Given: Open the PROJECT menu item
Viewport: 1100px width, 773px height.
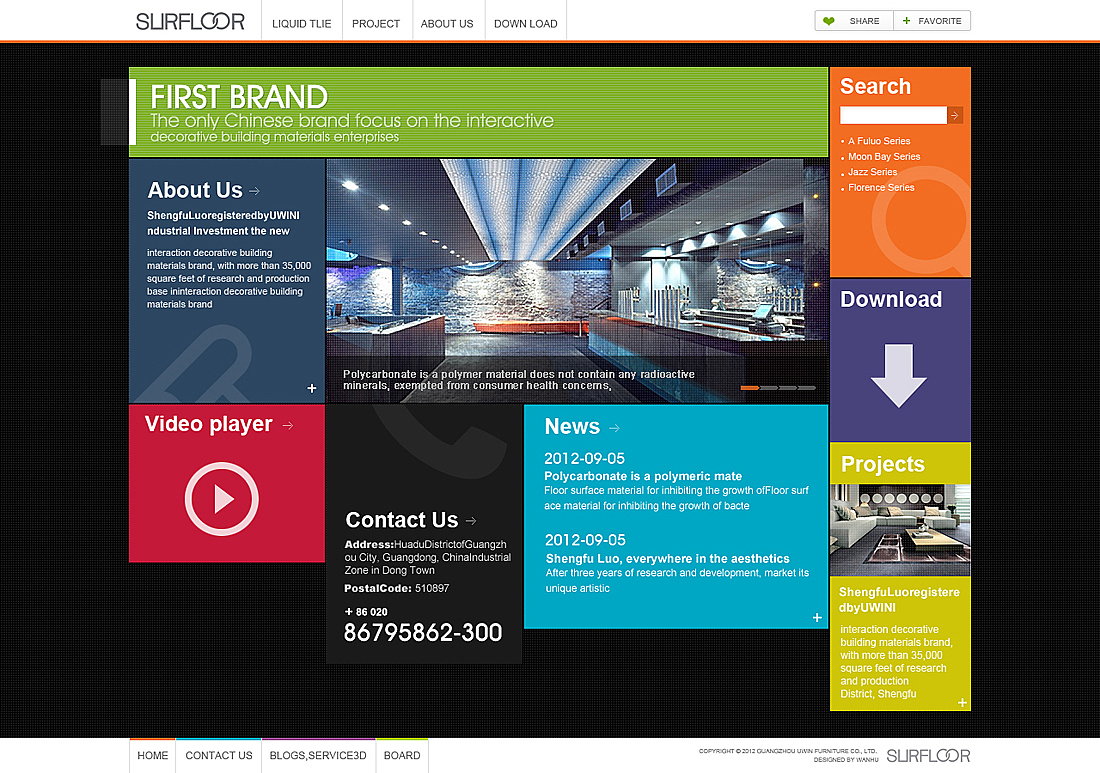Looking at the screenshot, I should [376, 24].
